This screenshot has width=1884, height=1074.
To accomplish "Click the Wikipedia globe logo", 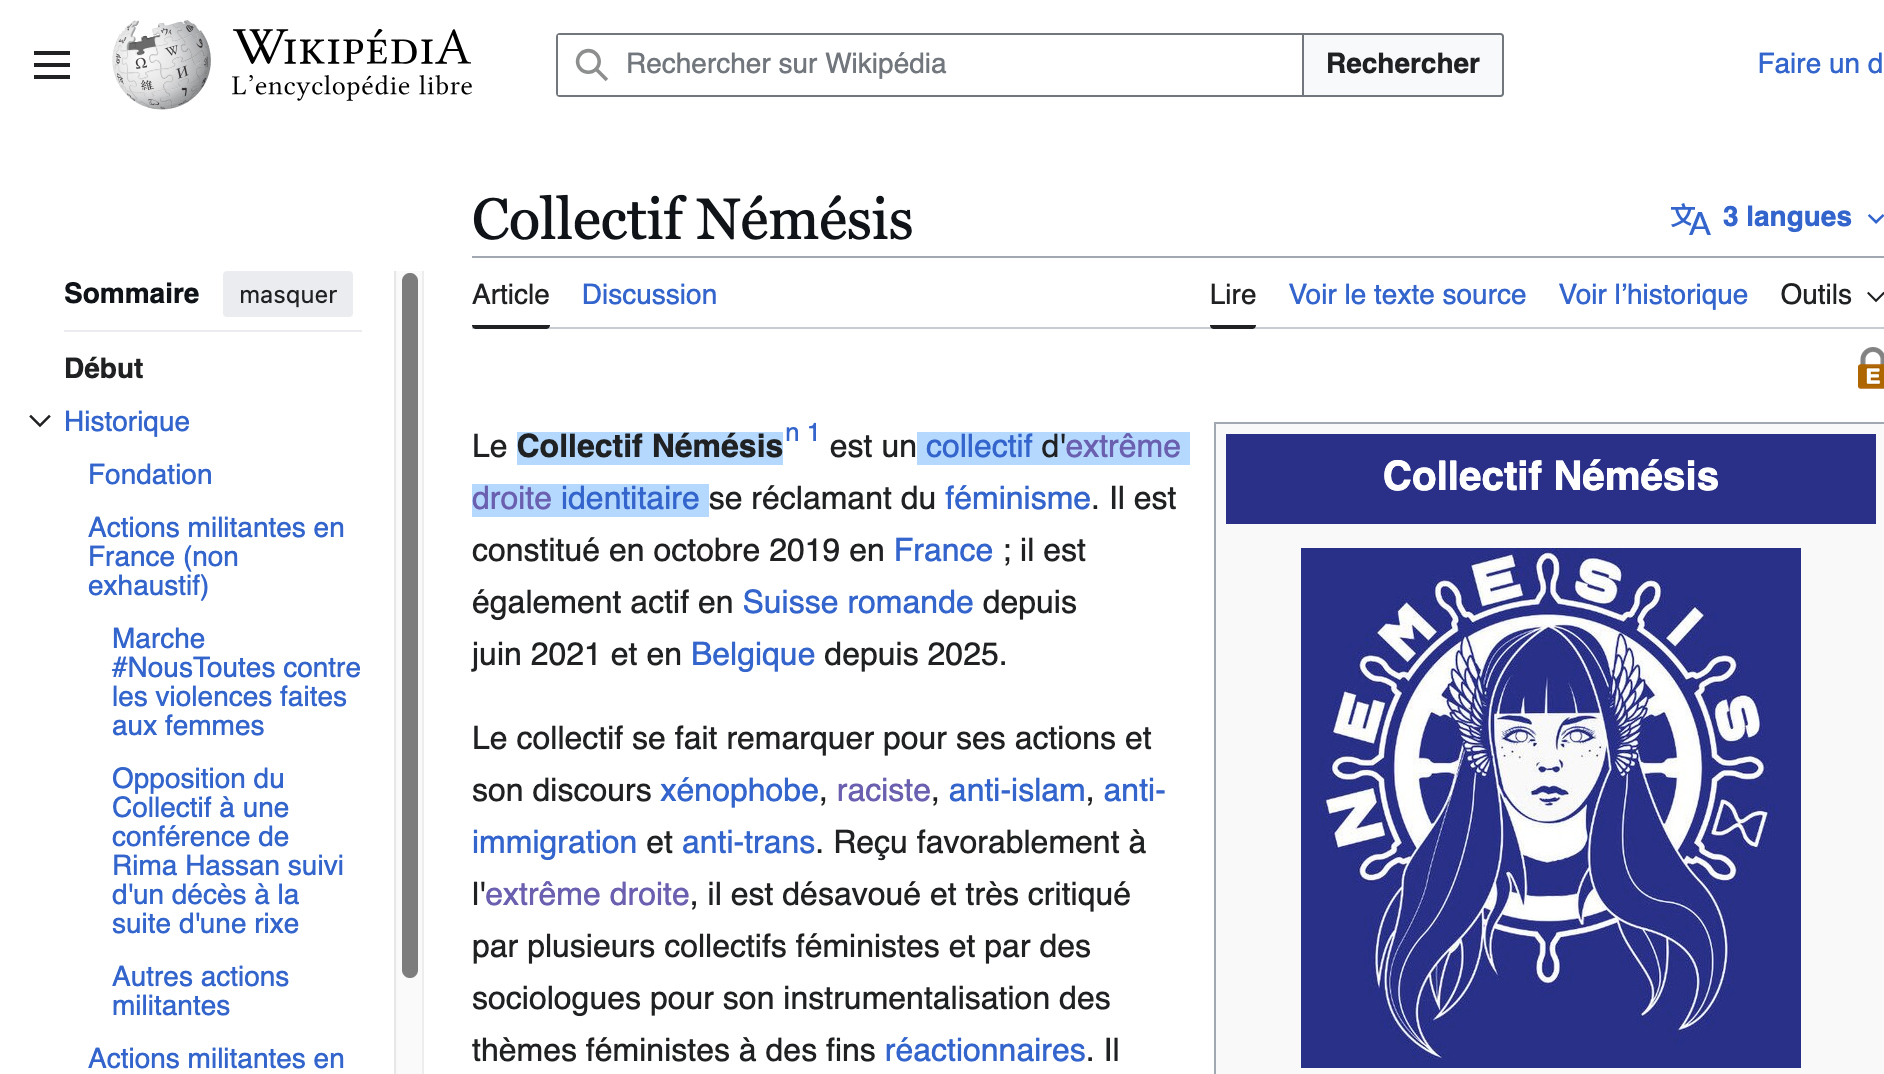I will (x=162, y=65).
